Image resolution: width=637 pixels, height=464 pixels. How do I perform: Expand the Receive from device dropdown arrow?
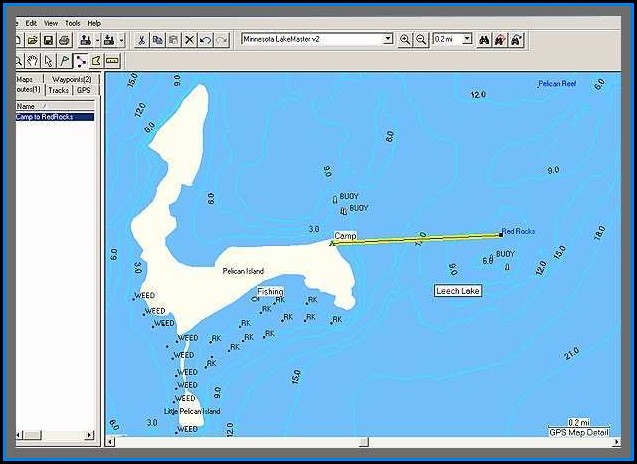click(121, 40)
